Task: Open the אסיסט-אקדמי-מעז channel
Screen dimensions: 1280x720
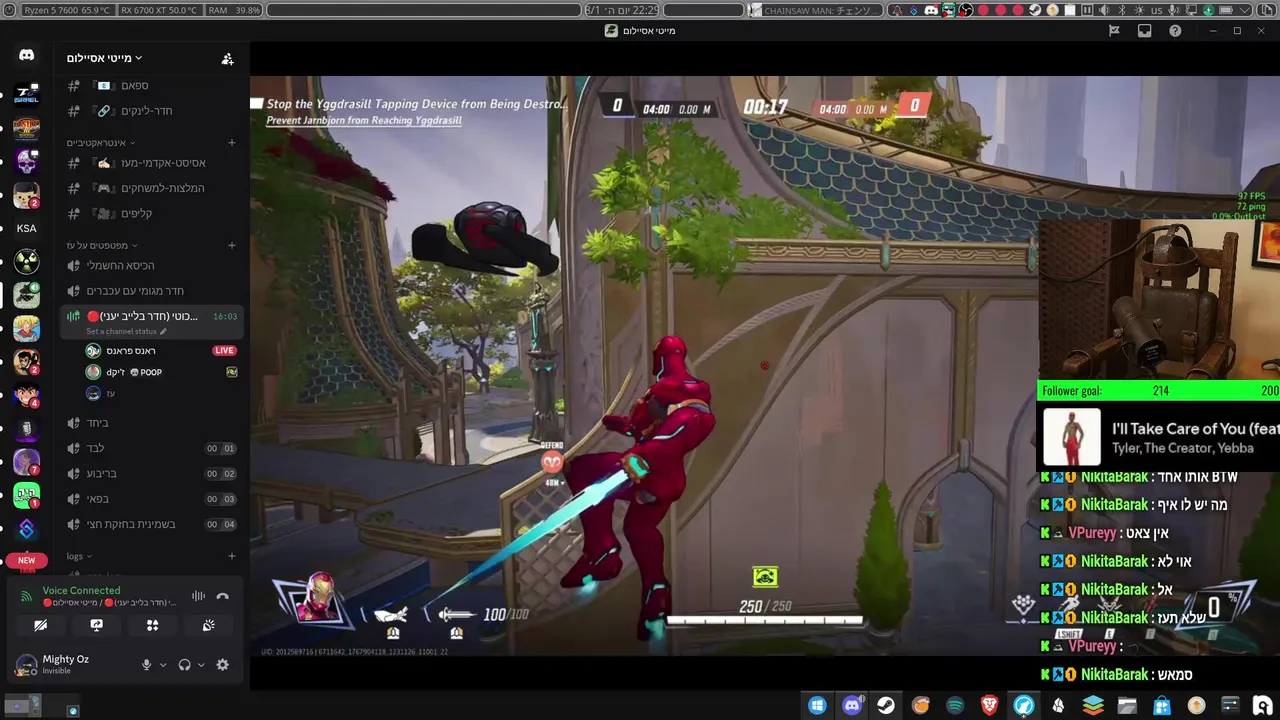Action: 150,162
